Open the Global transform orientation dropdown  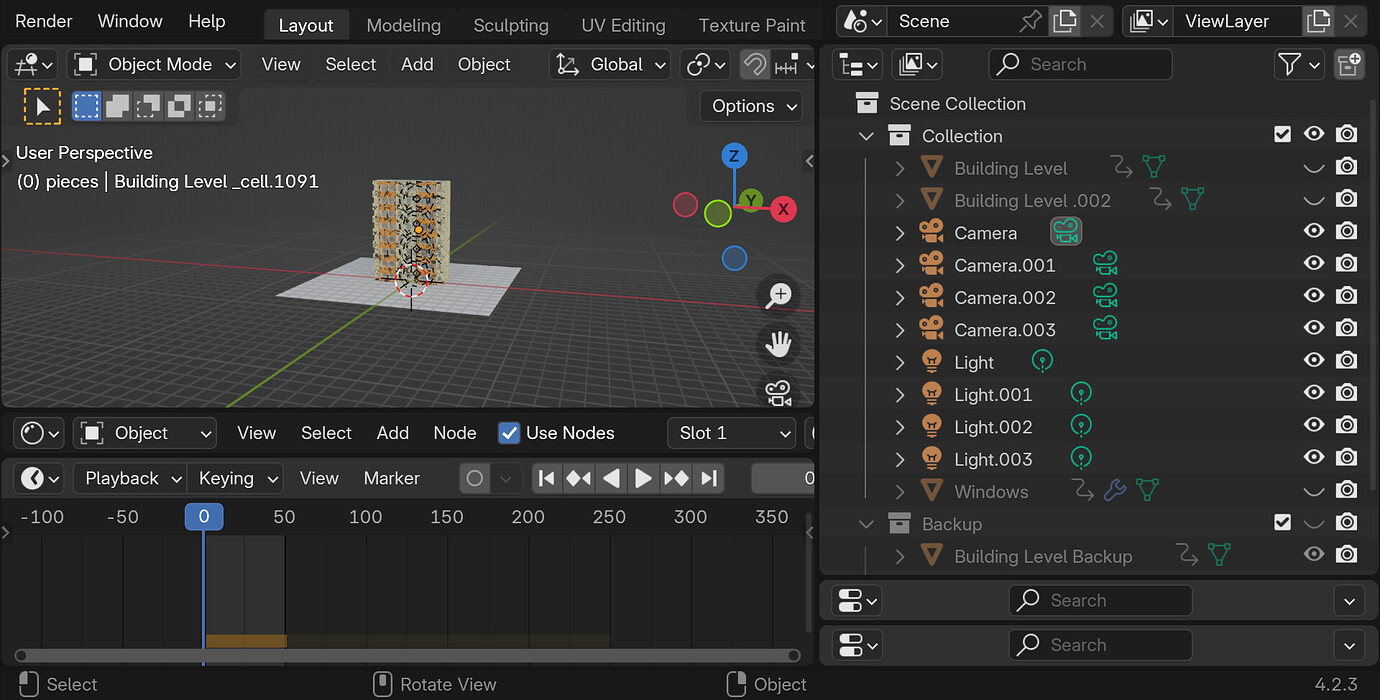click(x=610, y=65)
